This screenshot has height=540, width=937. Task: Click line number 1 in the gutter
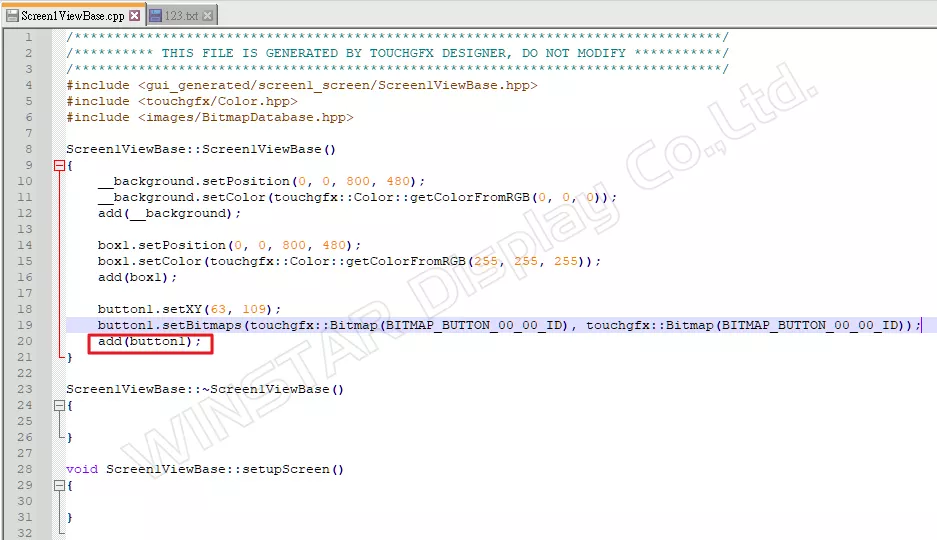click(28, 37)
